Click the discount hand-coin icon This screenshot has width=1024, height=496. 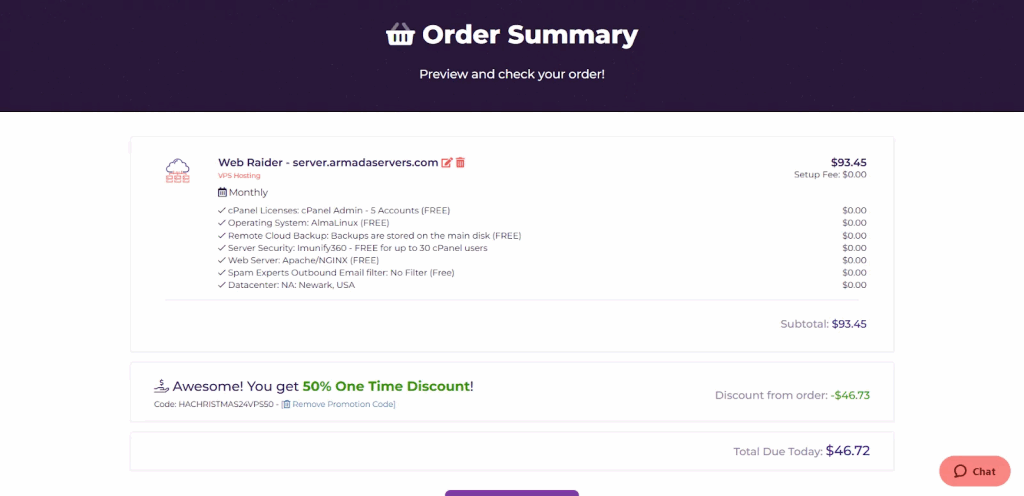pos(161,386)
